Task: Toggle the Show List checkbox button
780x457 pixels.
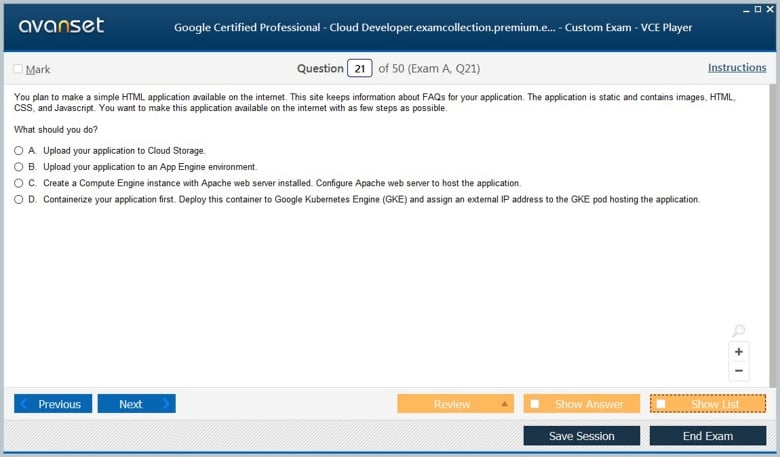Action: tap(707, 404)
